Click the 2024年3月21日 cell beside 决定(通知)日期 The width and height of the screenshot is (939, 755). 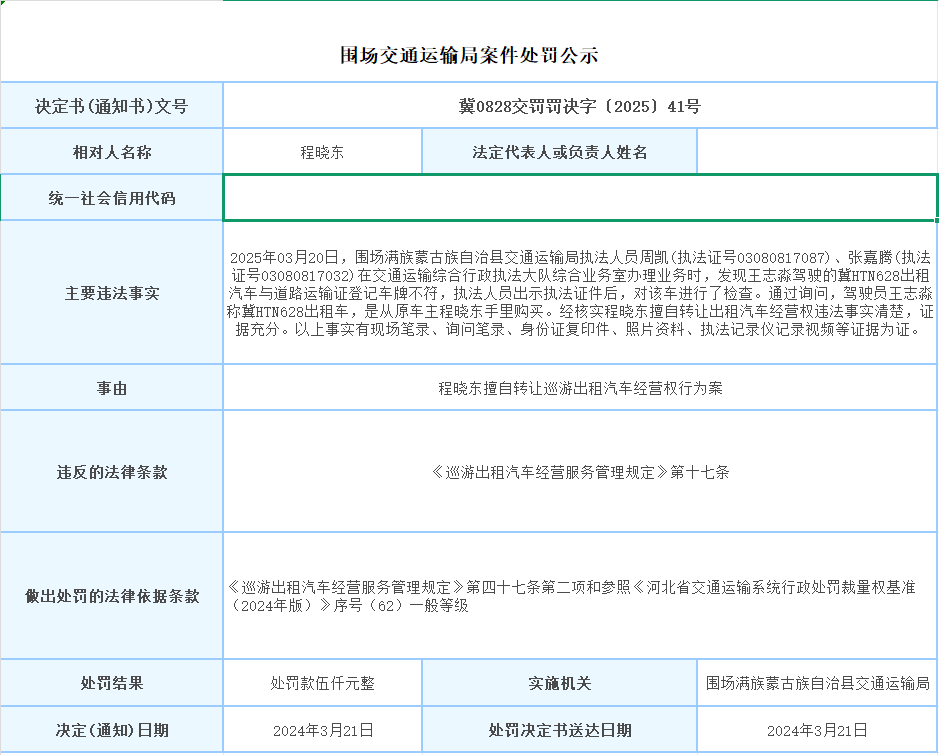322,730
